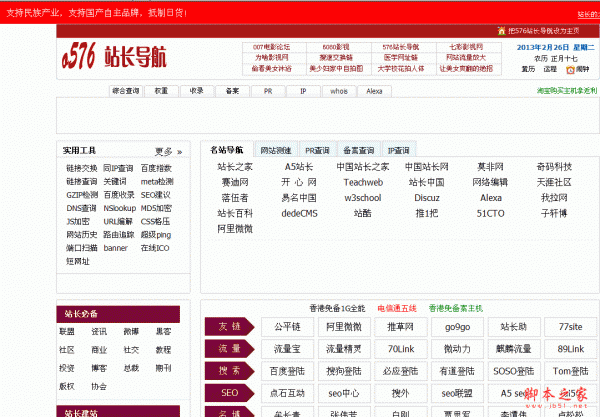The image size is (600, 417).
Task: Open the 在线ICO tool
Action: pos(155,248)
